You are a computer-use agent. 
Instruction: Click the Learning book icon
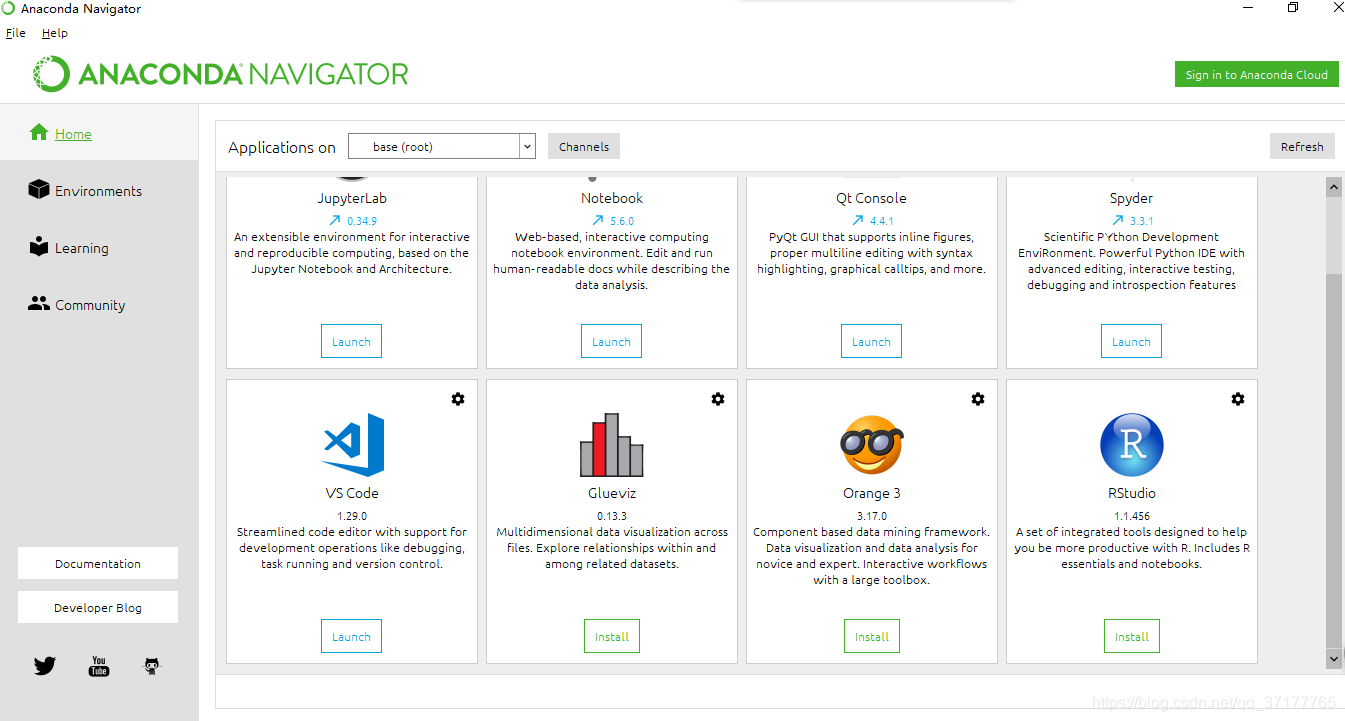coord(39,246)
